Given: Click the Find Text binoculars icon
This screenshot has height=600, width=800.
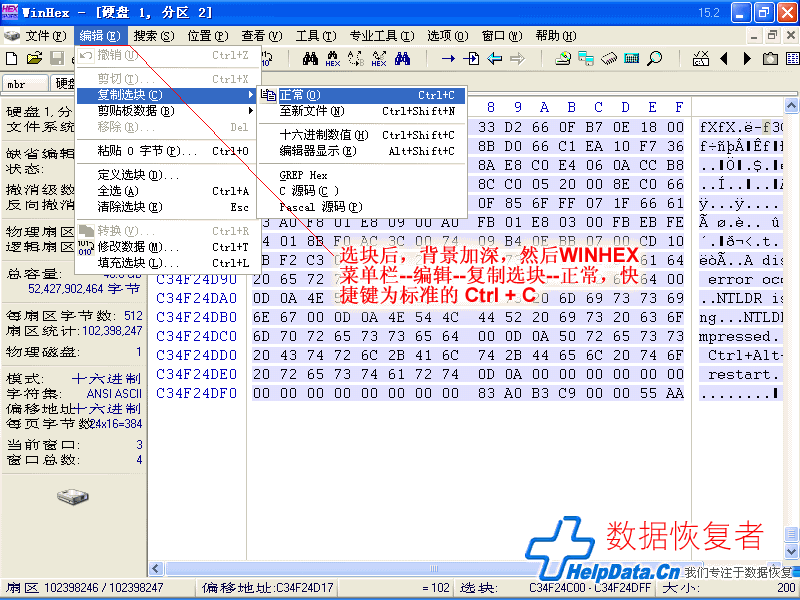Looking at the screenshot, I should pyautogui.click(x=310, y=59).
